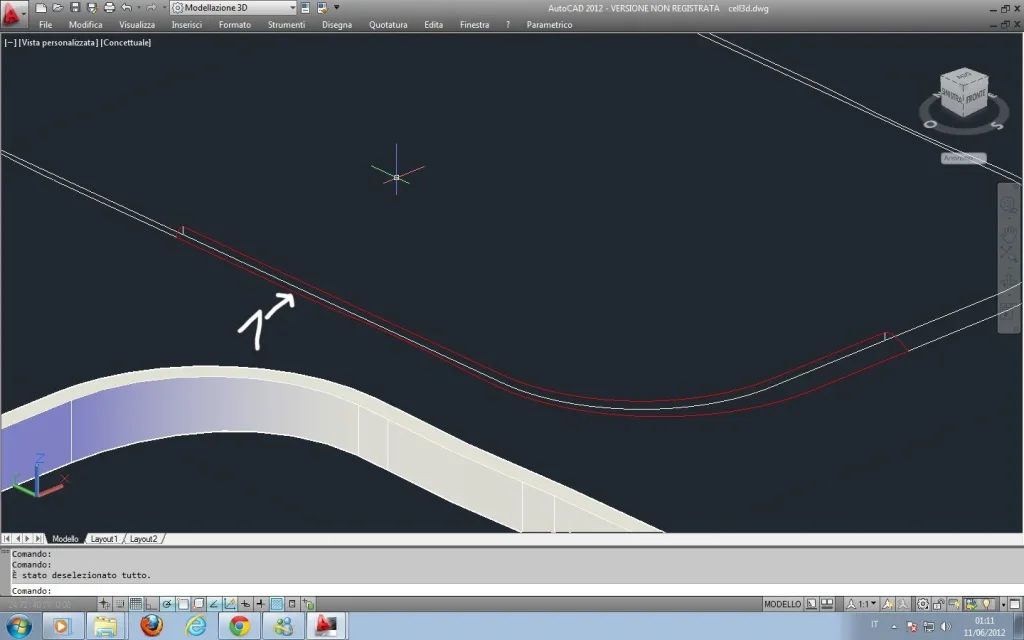
Task: Toggle Dynamic UCS in status bar
Action: coord(229,604)
